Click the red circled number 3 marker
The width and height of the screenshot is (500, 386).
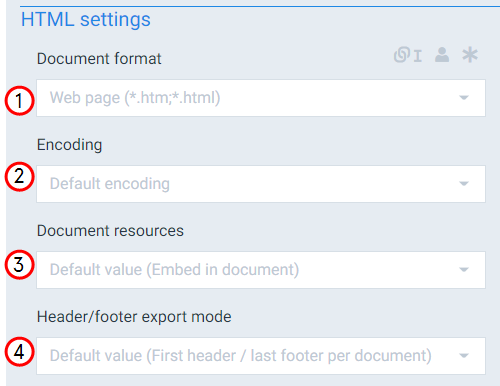tap(19, 265)
